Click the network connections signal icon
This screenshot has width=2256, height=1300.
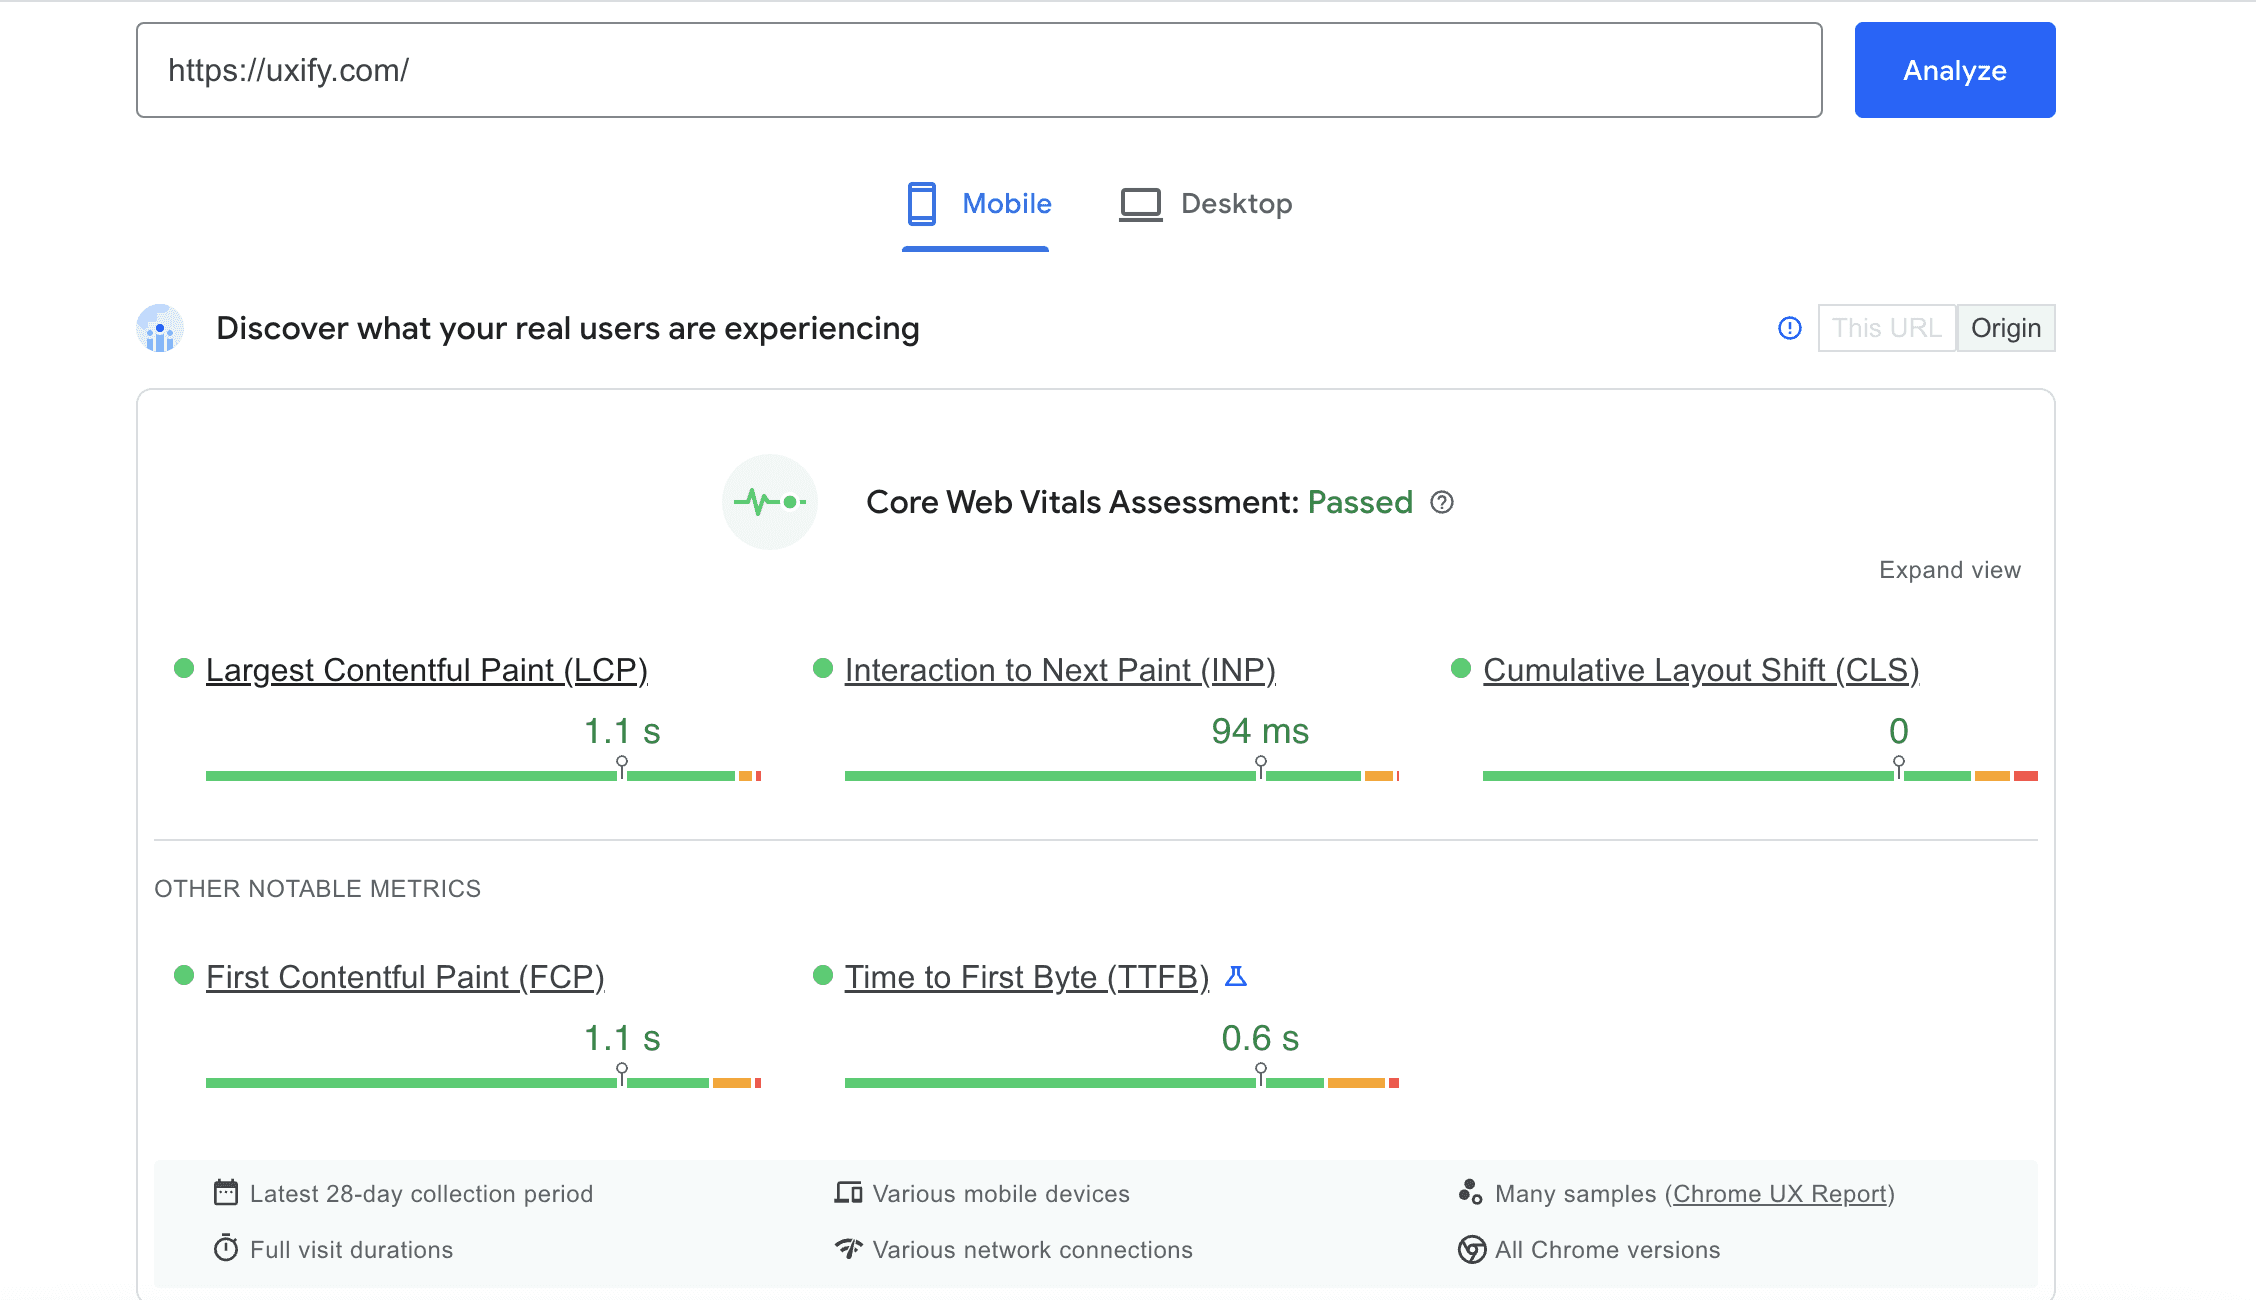(846, 1248)
